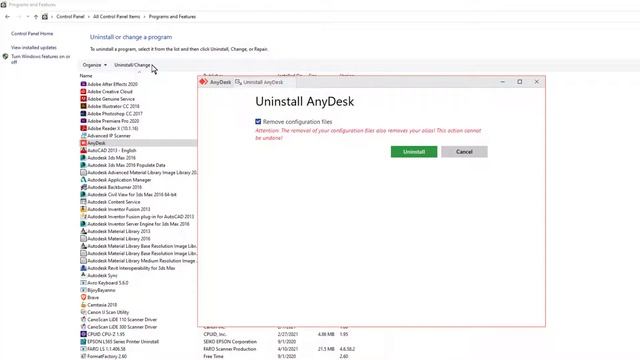Select the Avro Keyboard 5.6.0 icon
The height and width of the screenshot is (360, 640).
83,282
